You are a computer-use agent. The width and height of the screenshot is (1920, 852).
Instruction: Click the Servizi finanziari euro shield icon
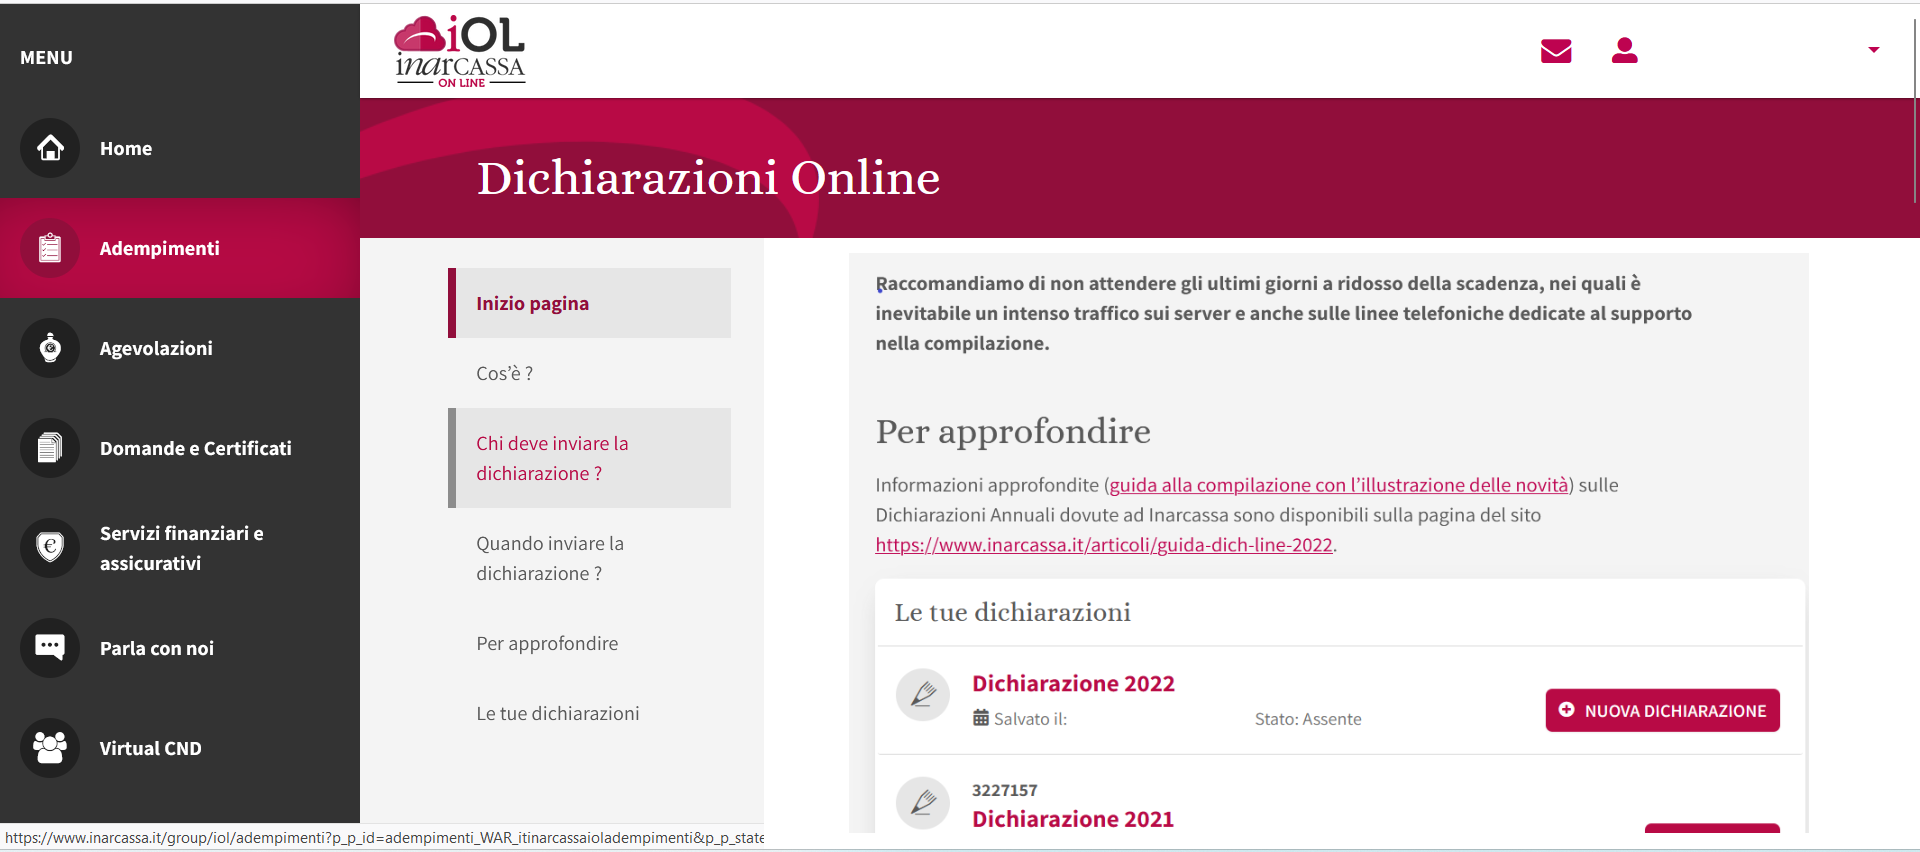tap(50, 548)
